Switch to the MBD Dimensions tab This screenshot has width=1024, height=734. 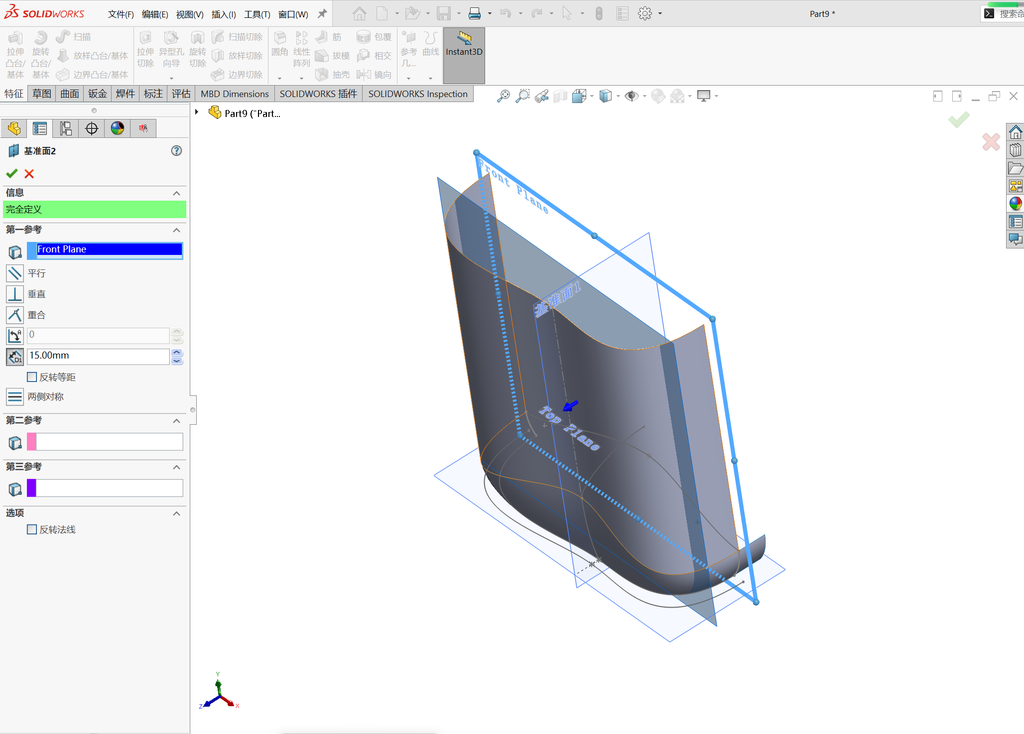click(x=234, y=94)
